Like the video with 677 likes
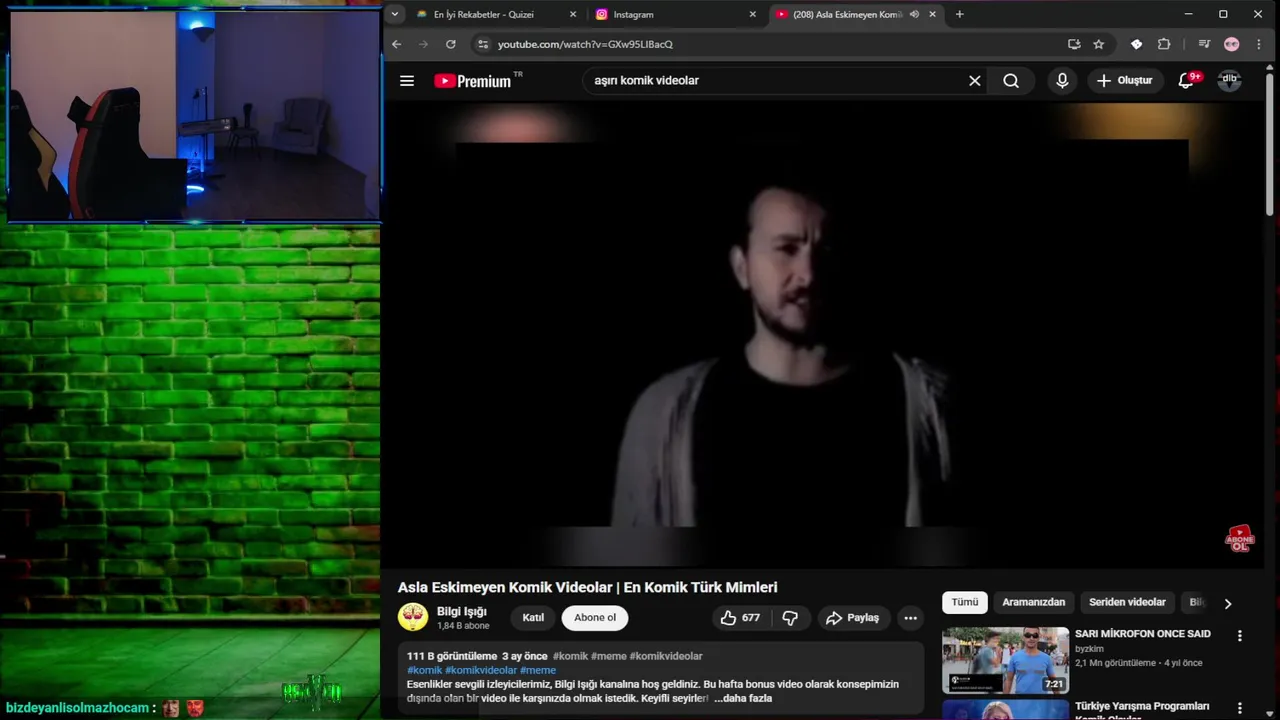Image resolution: width=1280 pixels, height=720 pixels. pos(740,618)
